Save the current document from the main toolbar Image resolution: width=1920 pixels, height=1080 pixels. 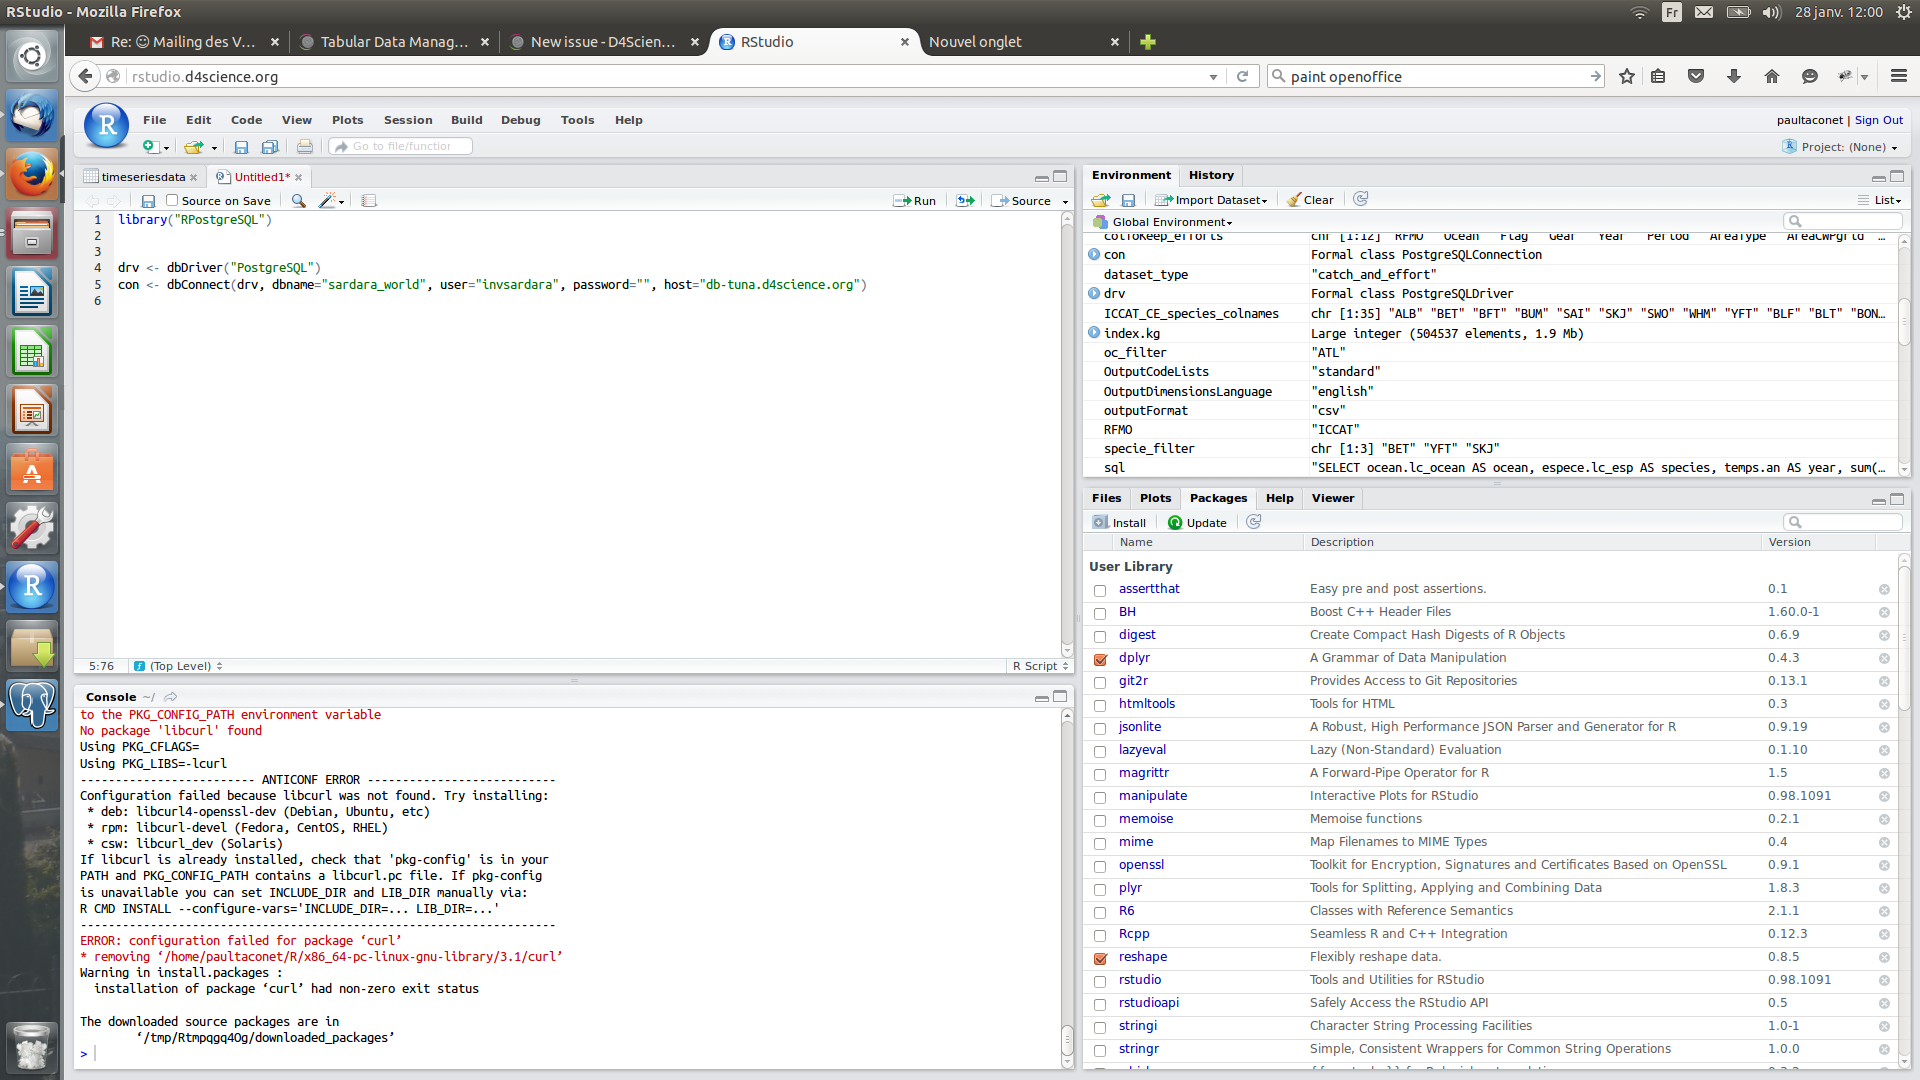point(241,147)
